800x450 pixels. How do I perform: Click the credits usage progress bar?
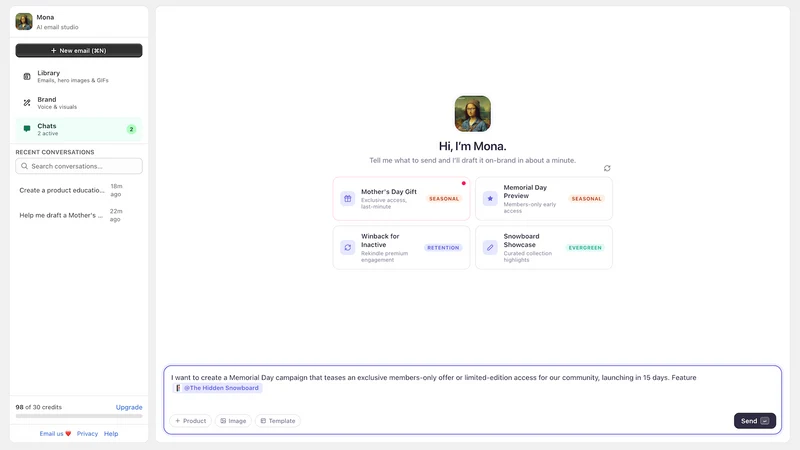coord(79,416)
